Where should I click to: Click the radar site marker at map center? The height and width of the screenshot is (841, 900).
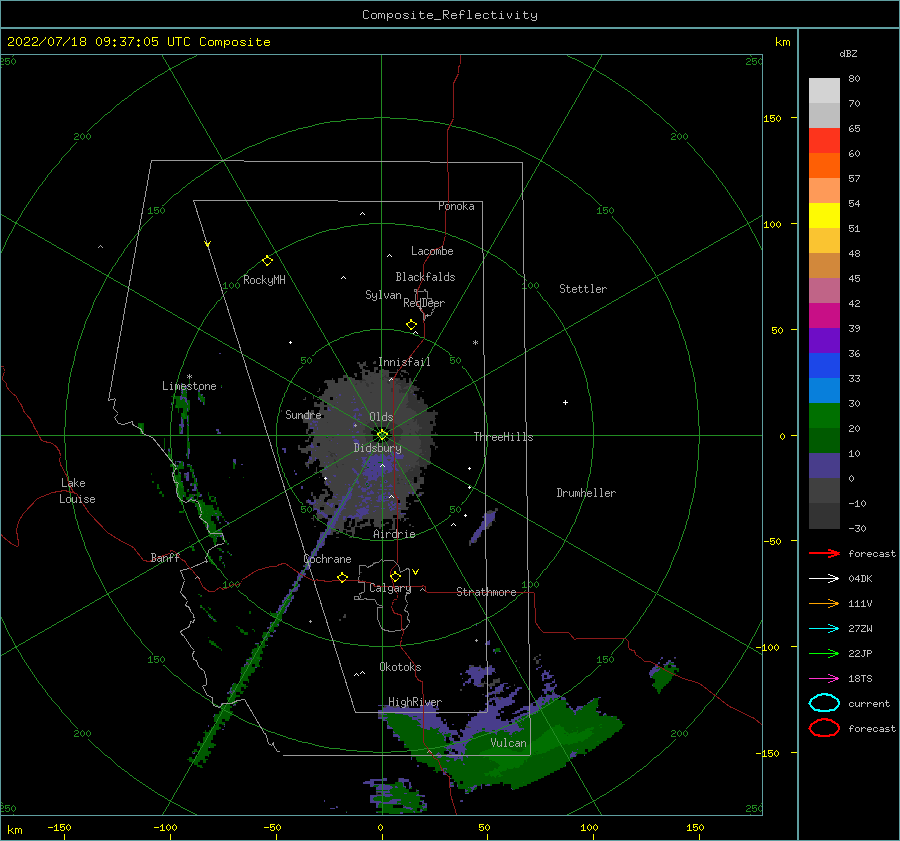(x=382, y=435)
